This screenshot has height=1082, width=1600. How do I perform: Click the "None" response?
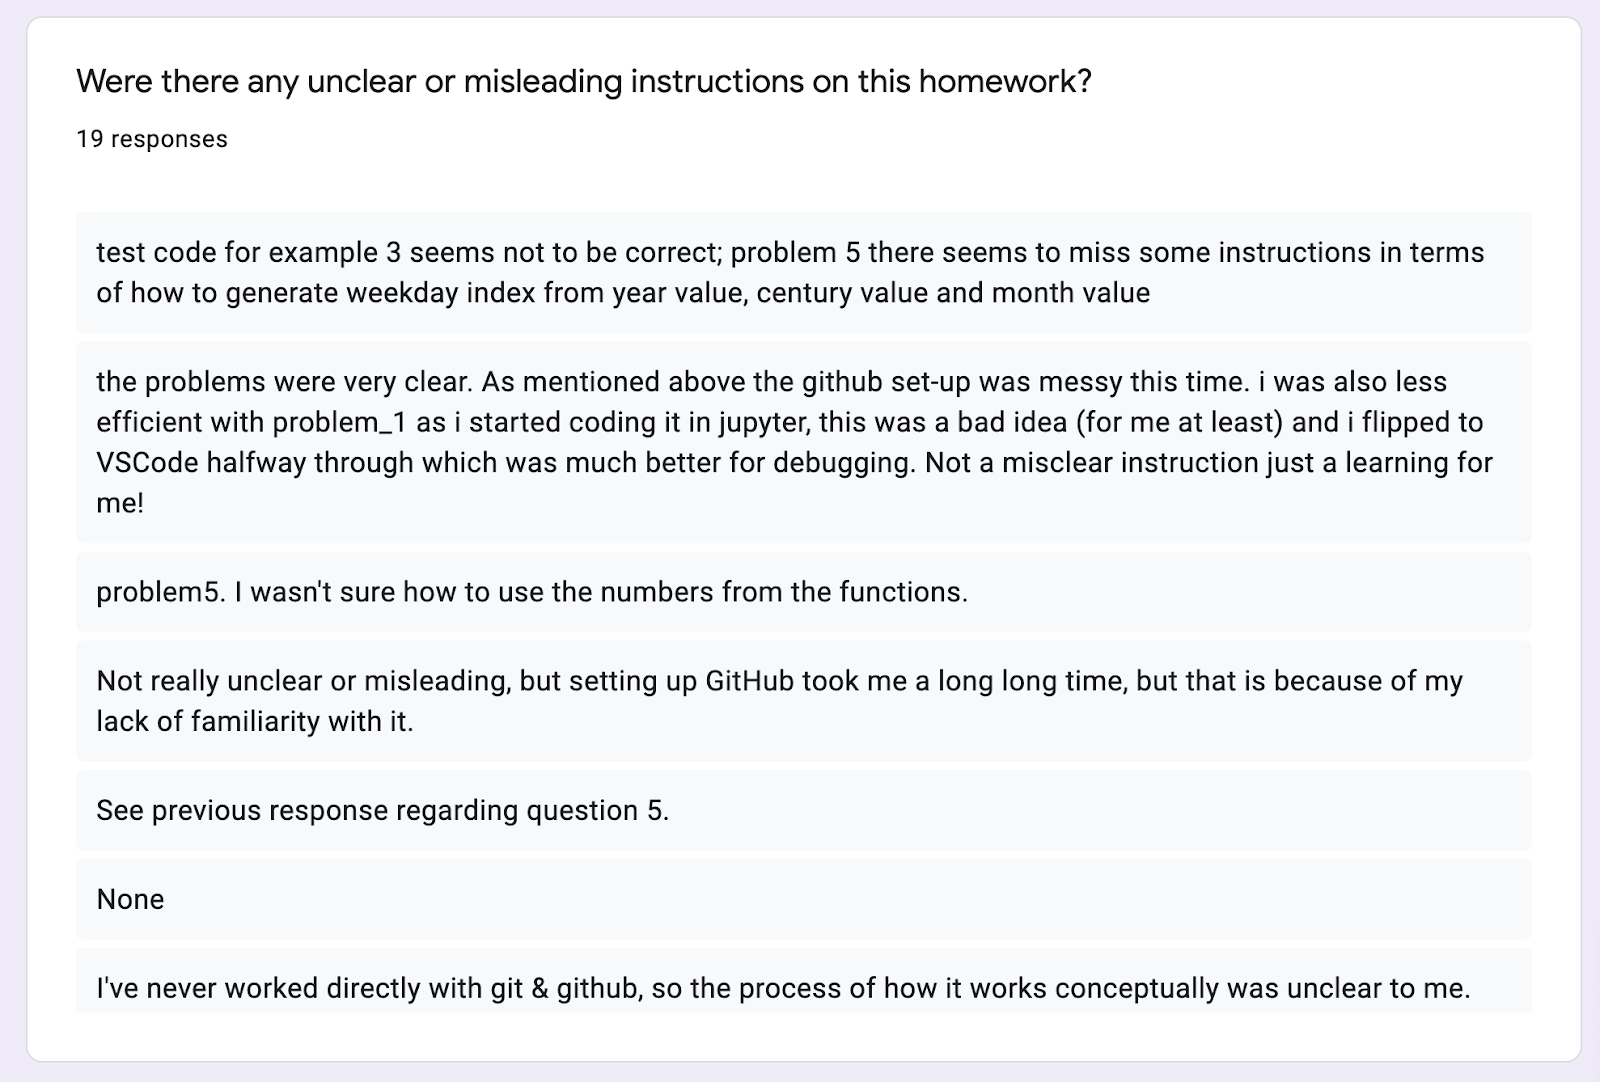click(803, 899)
